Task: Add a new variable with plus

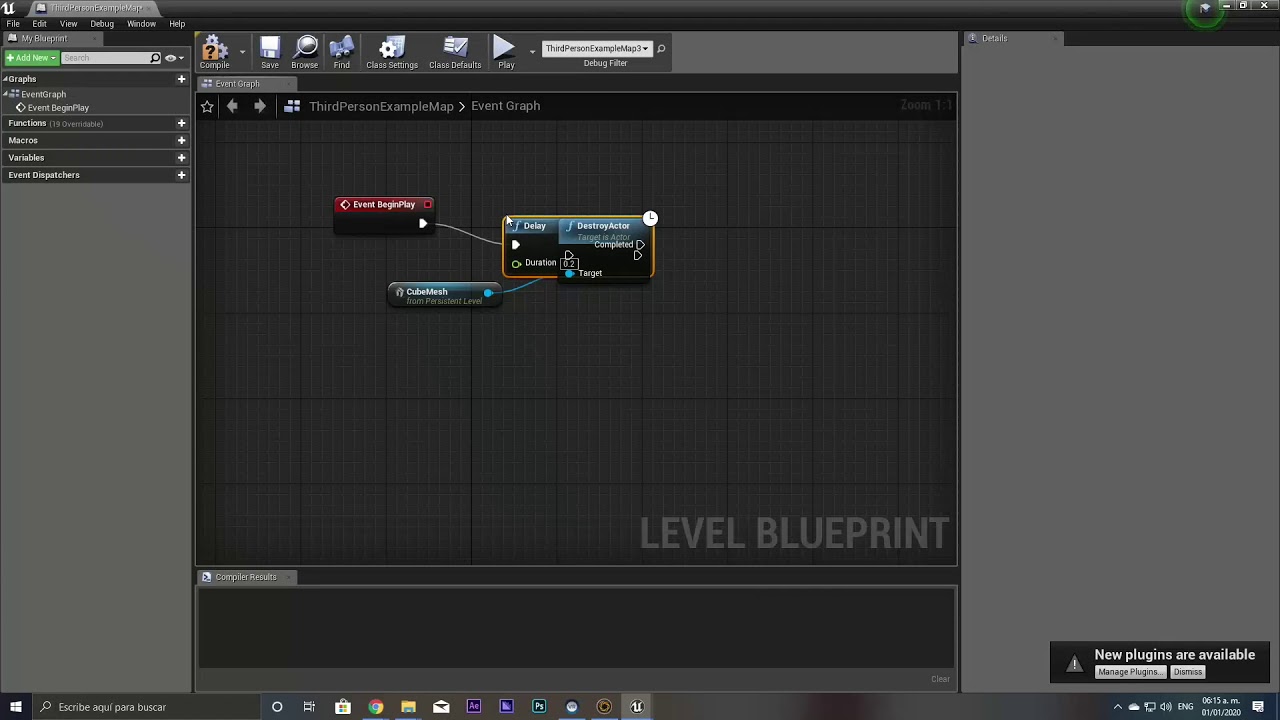Action: click(181, 157)
